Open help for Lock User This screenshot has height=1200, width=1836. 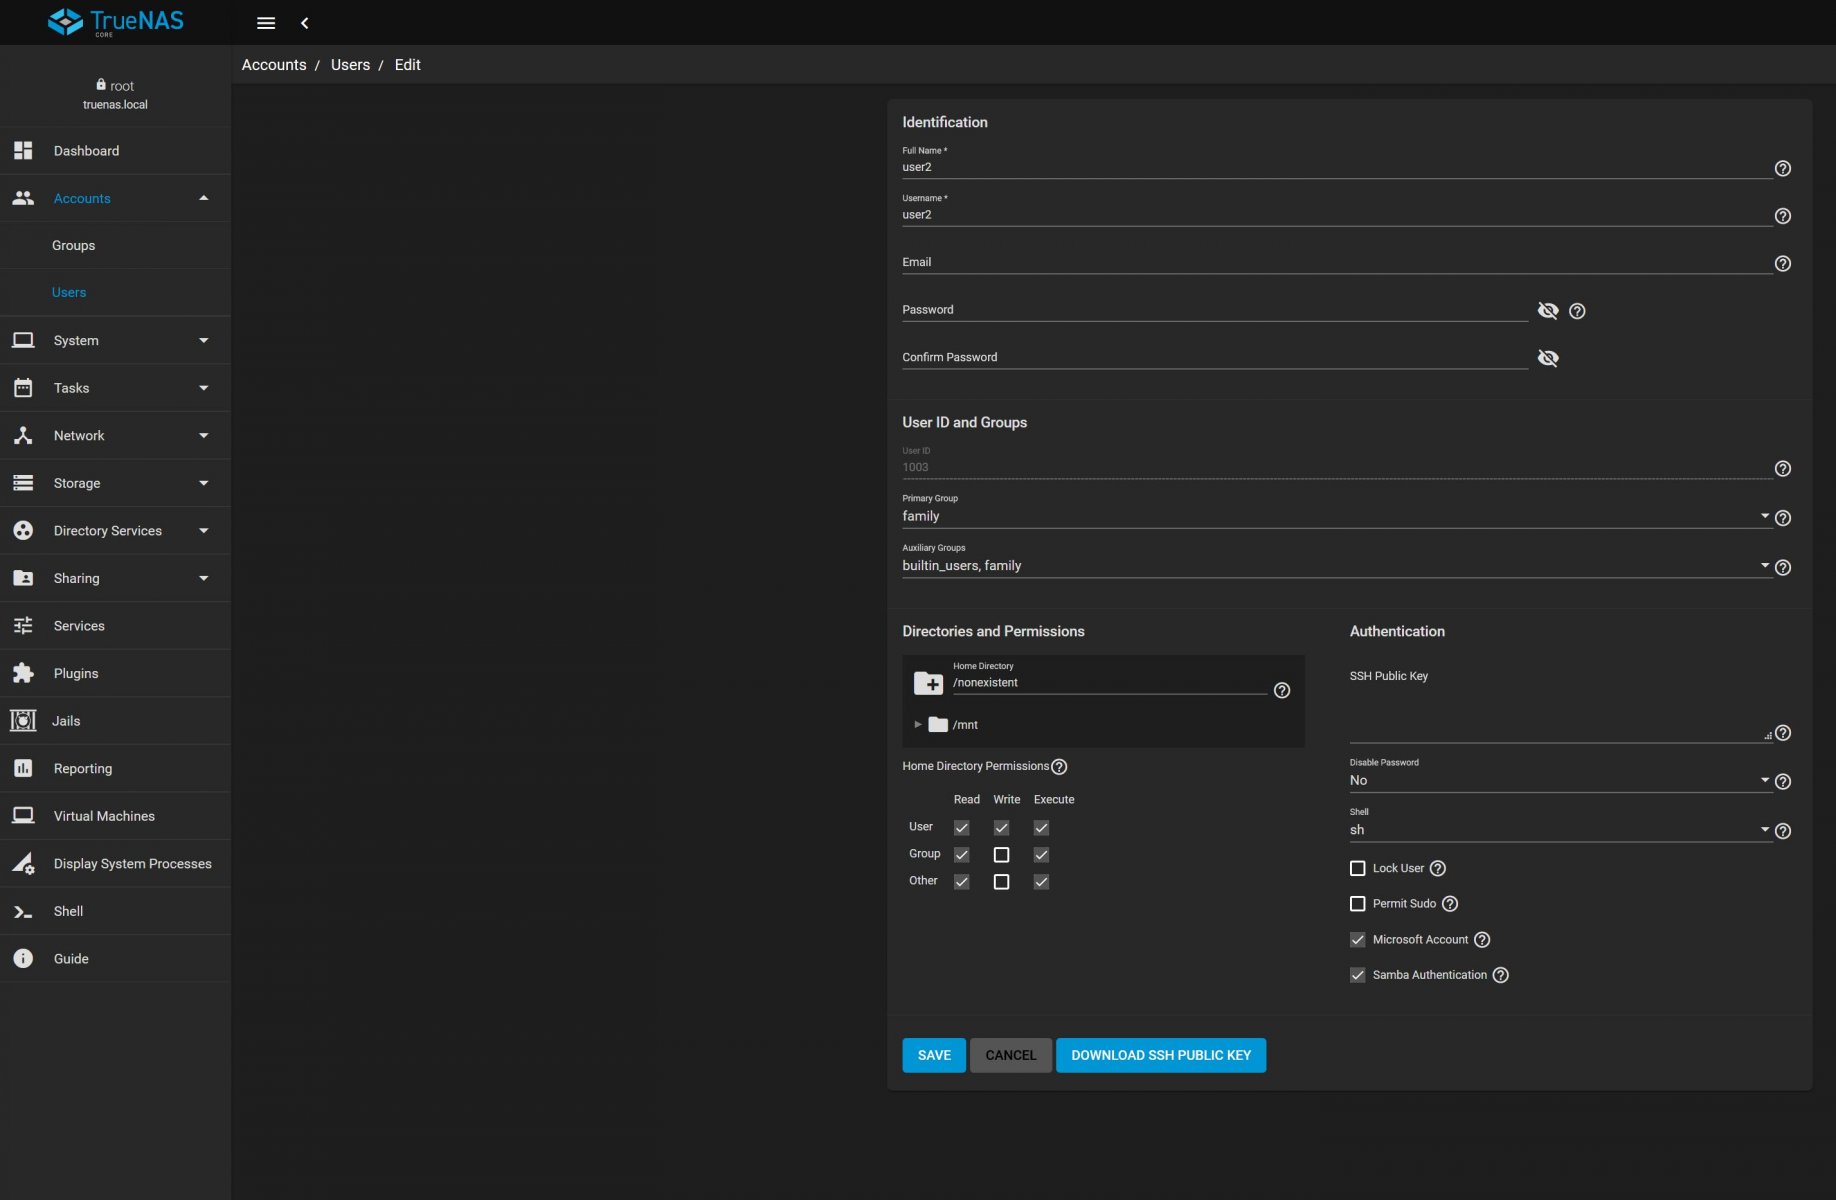1438,869
